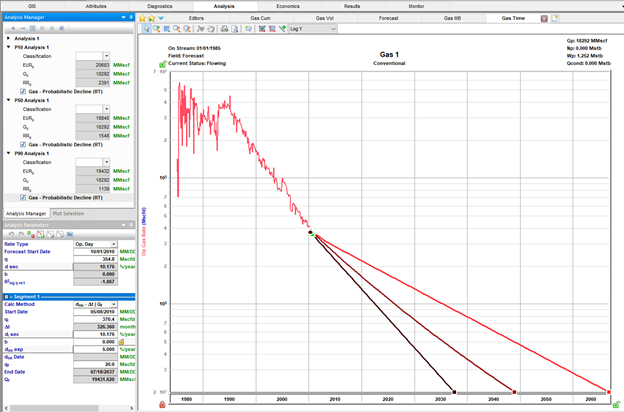
Task: Switch to Plot Selection tab
Action: point(68,213)
